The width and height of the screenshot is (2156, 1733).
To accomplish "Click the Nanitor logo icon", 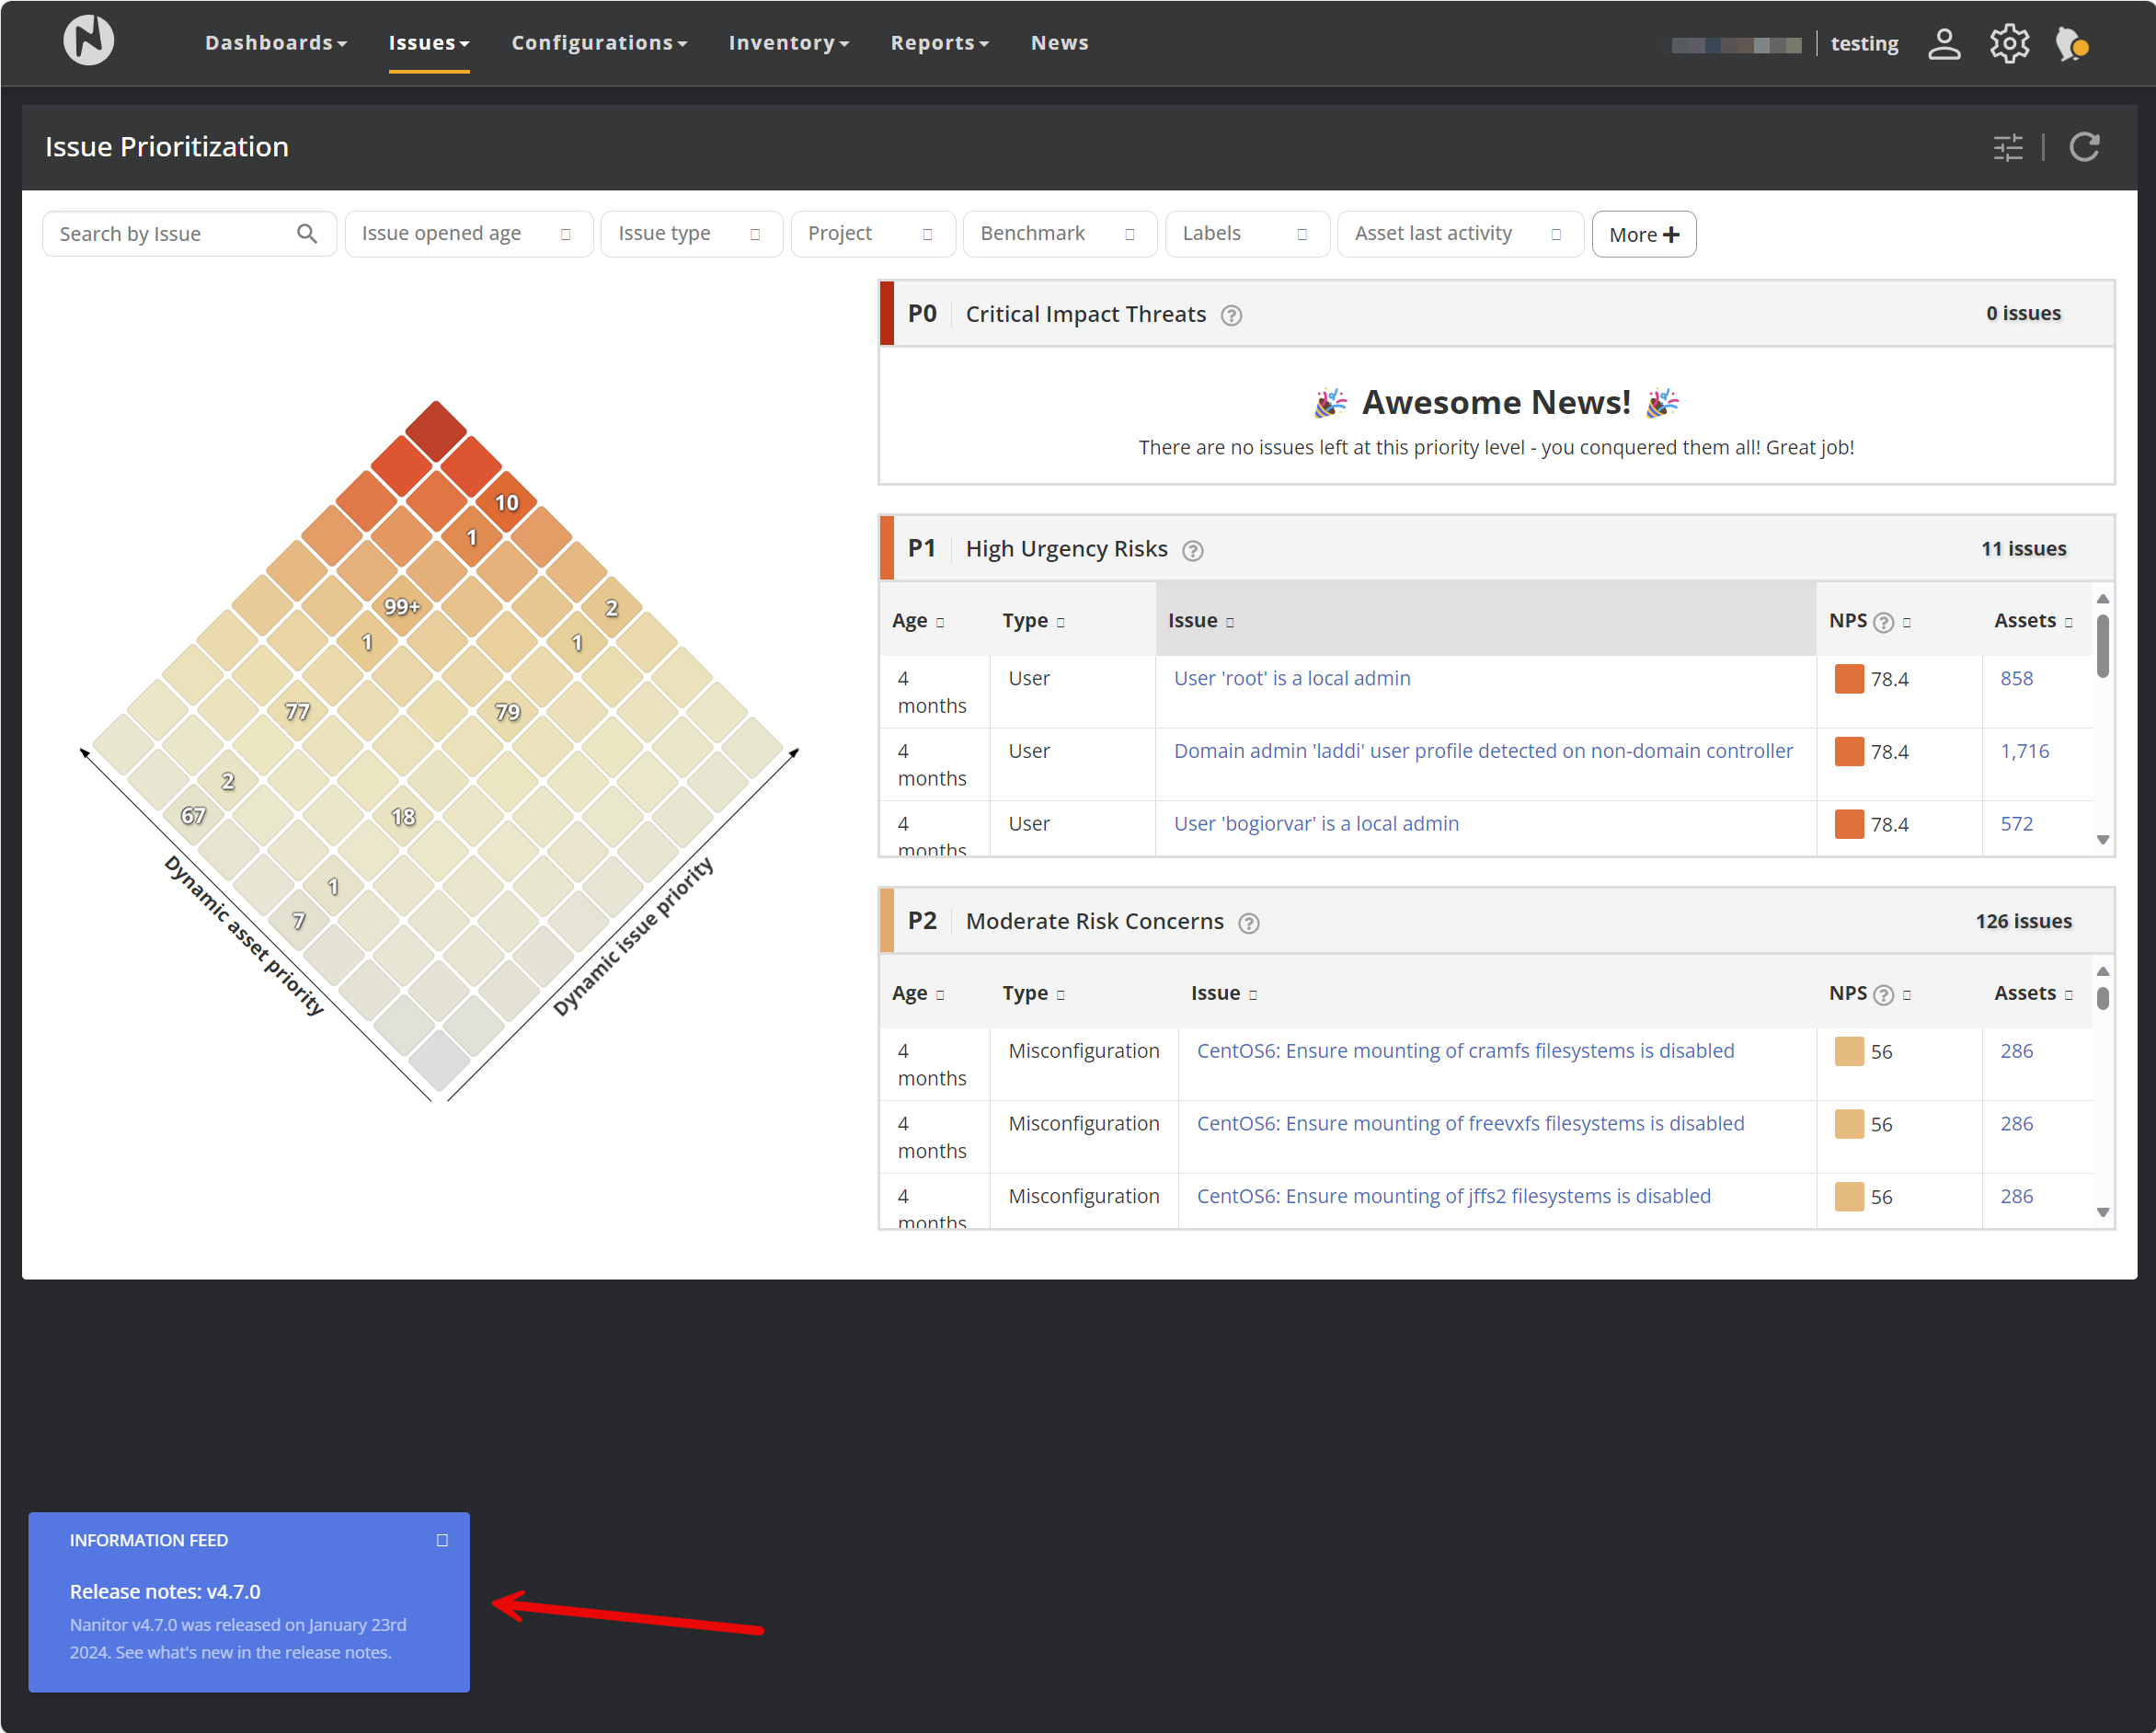I will [x=88, y=41].
